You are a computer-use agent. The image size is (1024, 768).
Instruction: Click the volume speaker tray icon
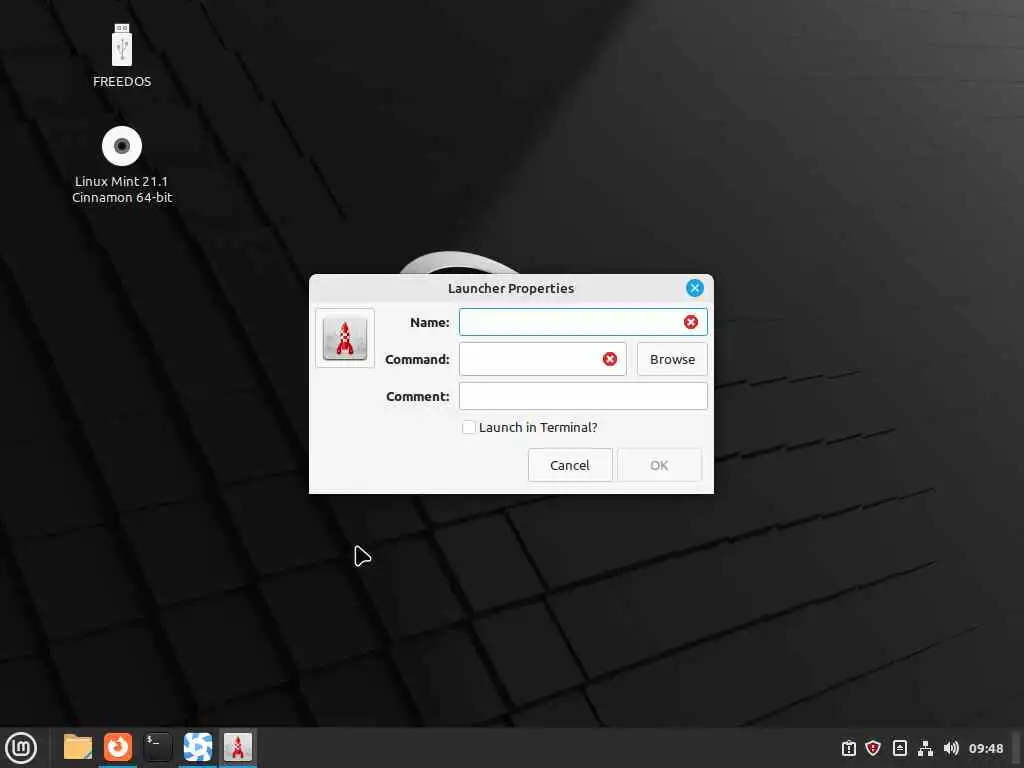point(951,748)
